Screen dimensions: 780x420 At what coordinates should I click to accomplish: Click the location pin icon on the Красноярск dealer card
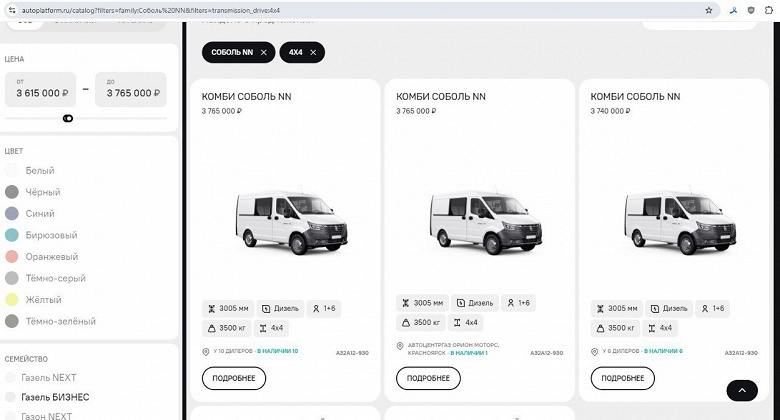[400, 347]
